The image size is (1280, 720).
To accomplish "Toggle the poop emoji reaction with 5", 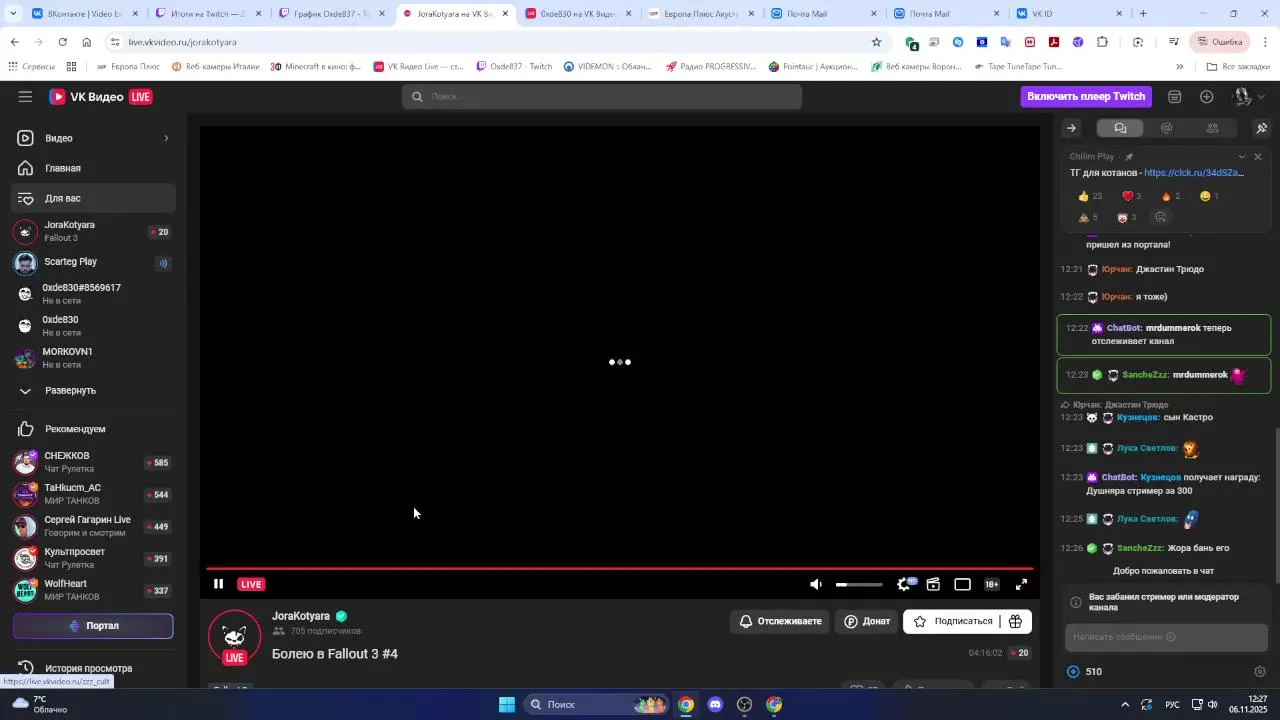I will (1088, 217).
